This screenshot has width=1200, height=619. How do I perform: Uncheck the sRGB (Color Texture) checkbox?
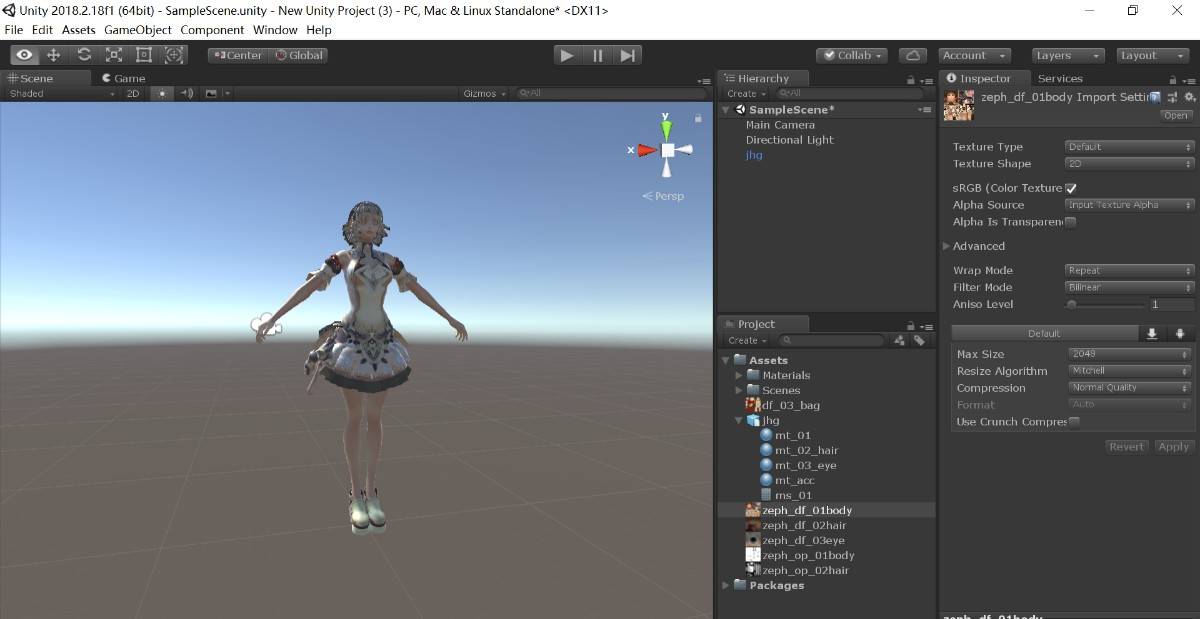click(x=1071, y=188)
